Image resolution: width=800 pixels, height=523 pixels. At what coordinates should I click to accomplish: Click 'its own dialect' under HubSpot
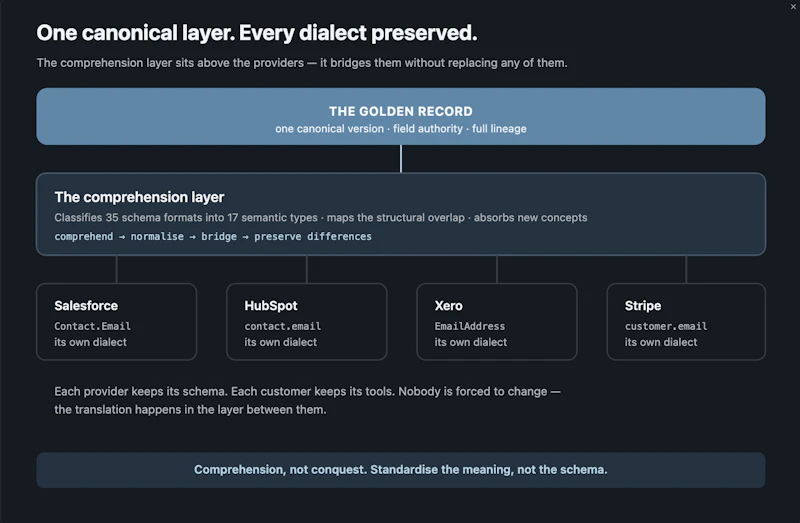click(281, 342)
